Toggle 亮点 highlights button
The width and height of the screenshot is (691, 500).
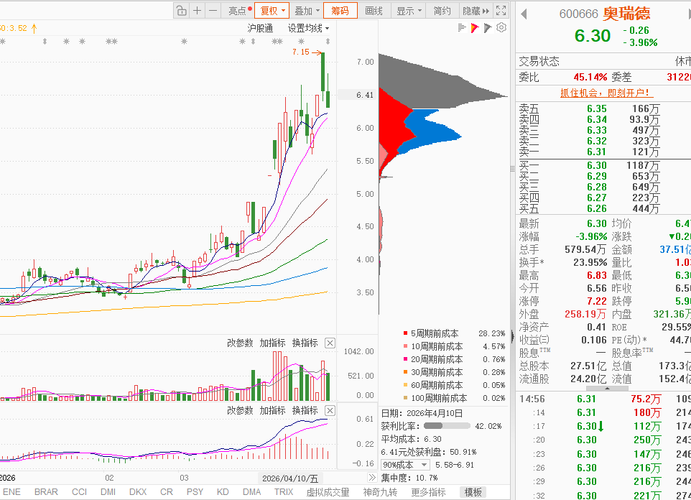pos(240,11)
